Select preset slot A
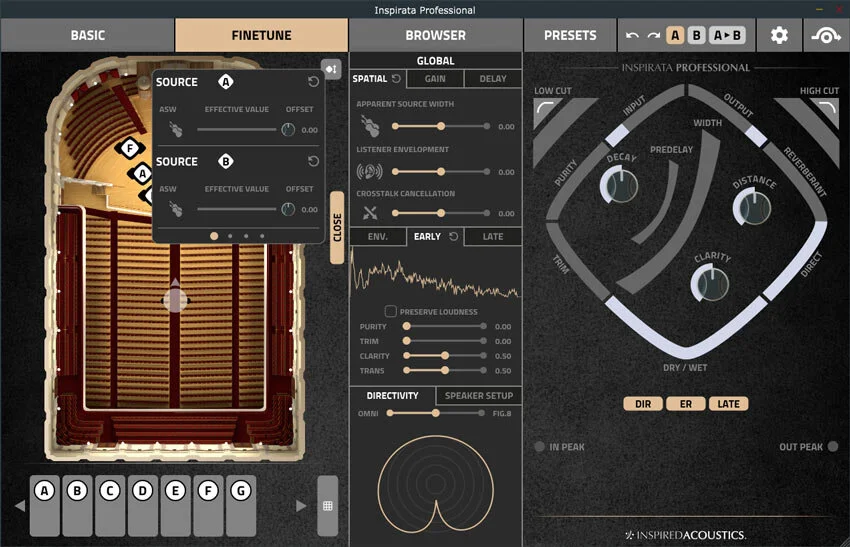The width and height of the screenshot is (850, 547). point(675,35)
